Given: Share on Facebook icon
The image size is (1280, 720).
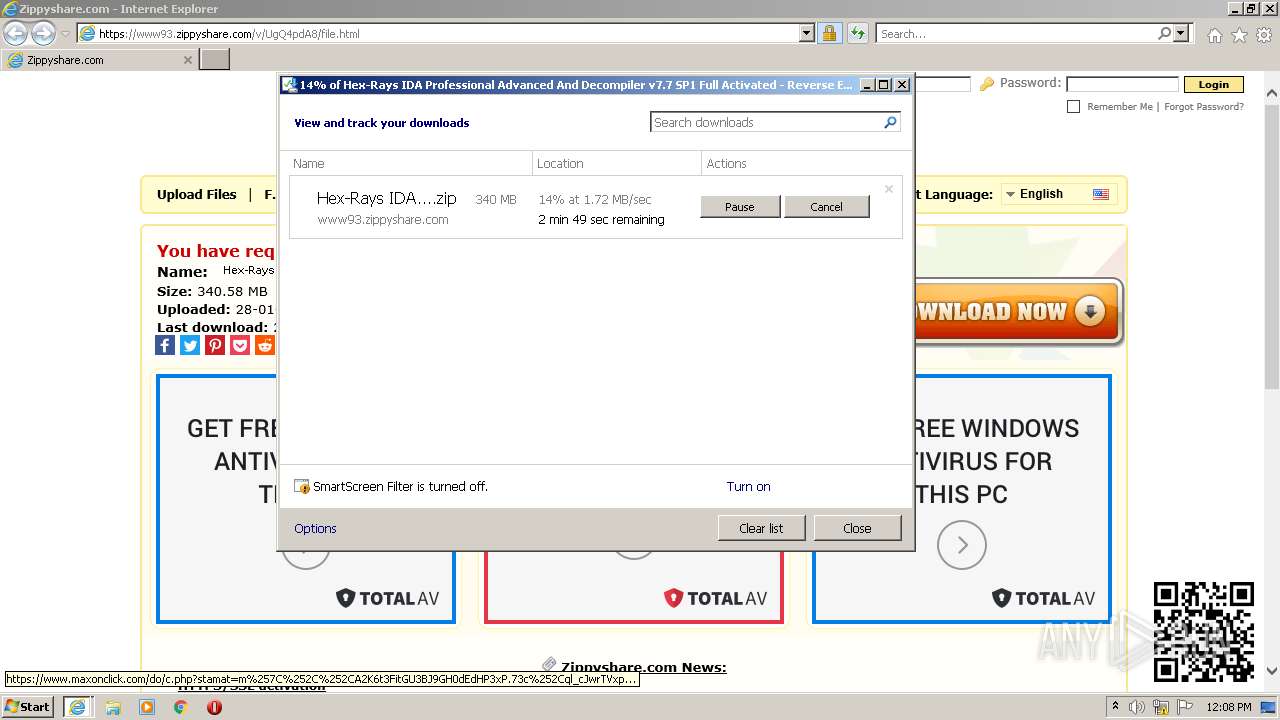Looking at the screenshot, I should point(165,345).
